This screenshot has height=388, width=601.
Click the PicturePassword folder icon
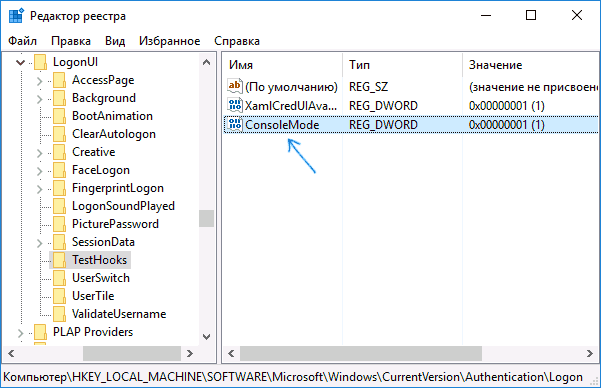59,224
